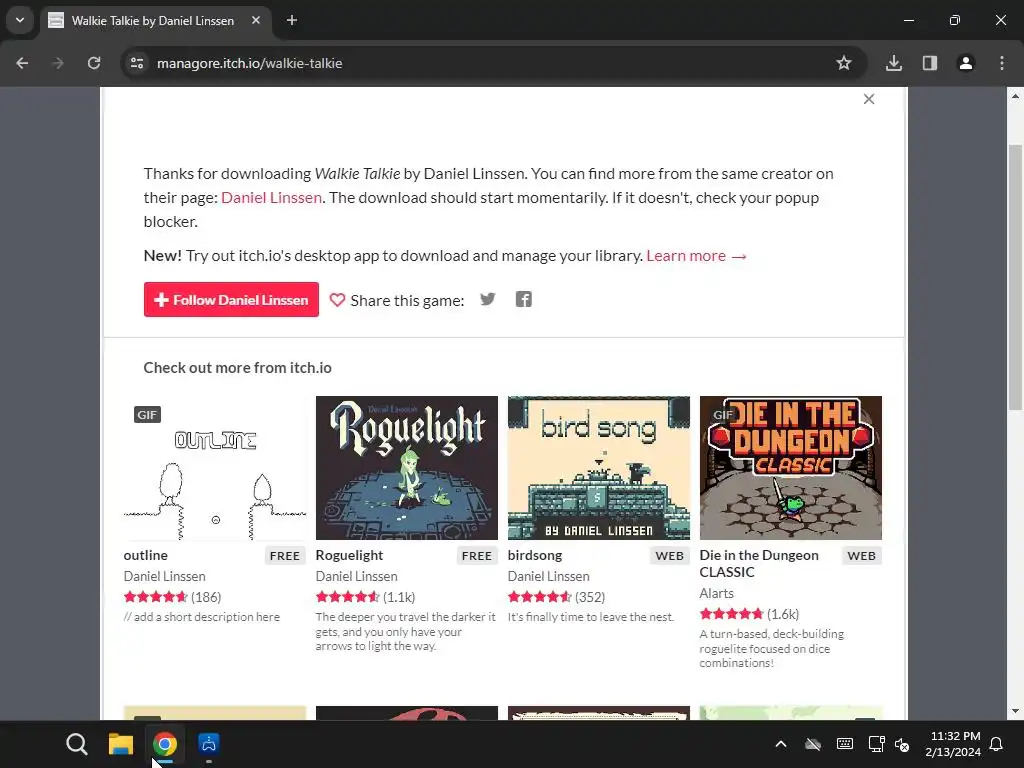Open the birdsong title link

(x=535, y=555)
